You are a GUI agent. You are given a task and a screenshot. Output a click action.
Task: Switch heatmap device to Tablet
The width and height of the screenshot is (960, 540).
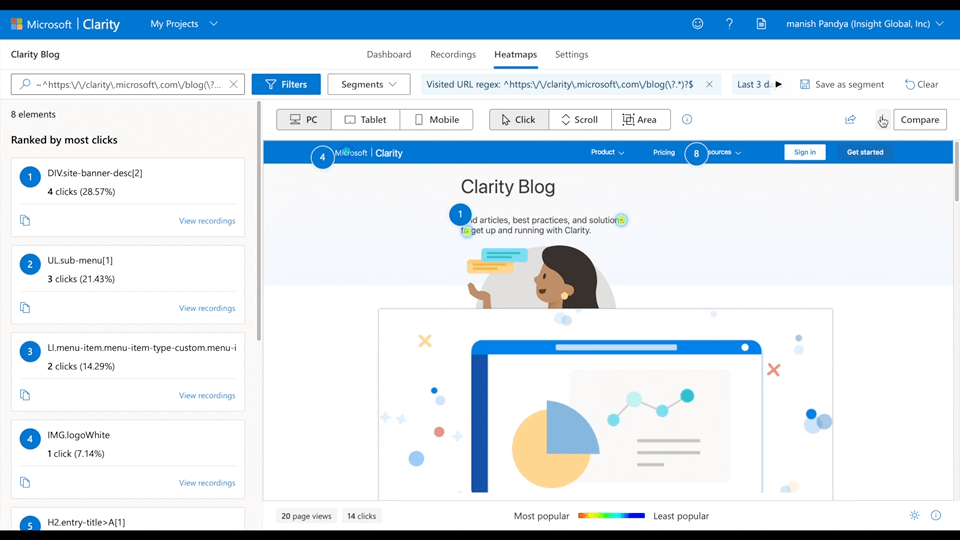(366, 120)
